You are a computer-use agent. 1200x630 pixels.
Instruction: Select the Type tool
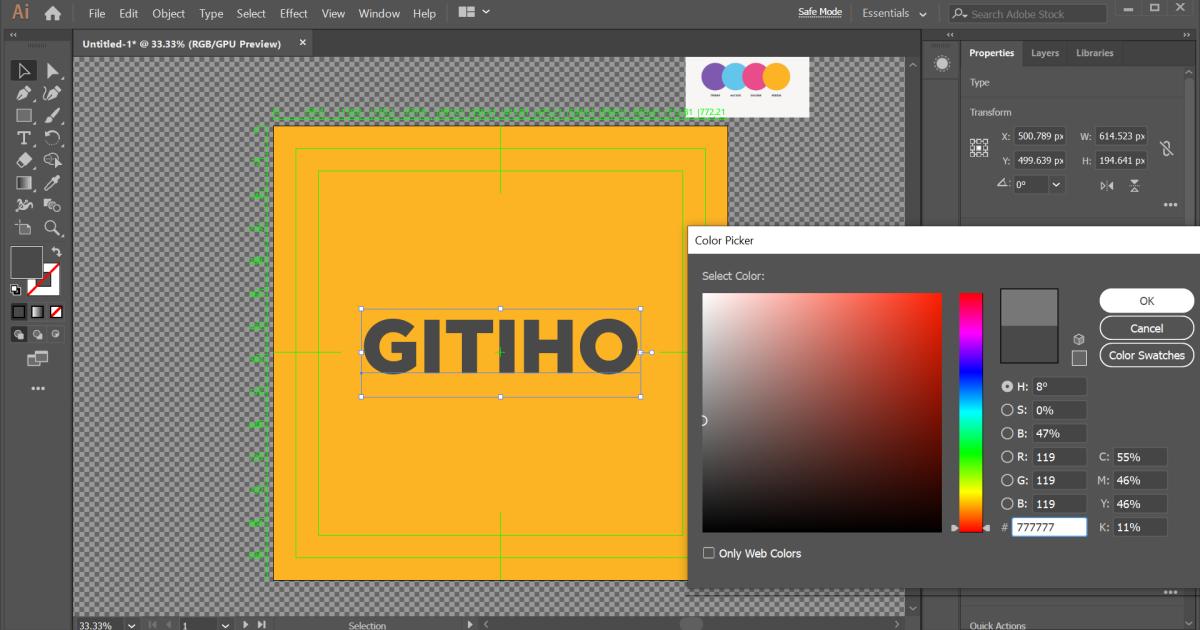pyautogui.click(x=24, y=138)
